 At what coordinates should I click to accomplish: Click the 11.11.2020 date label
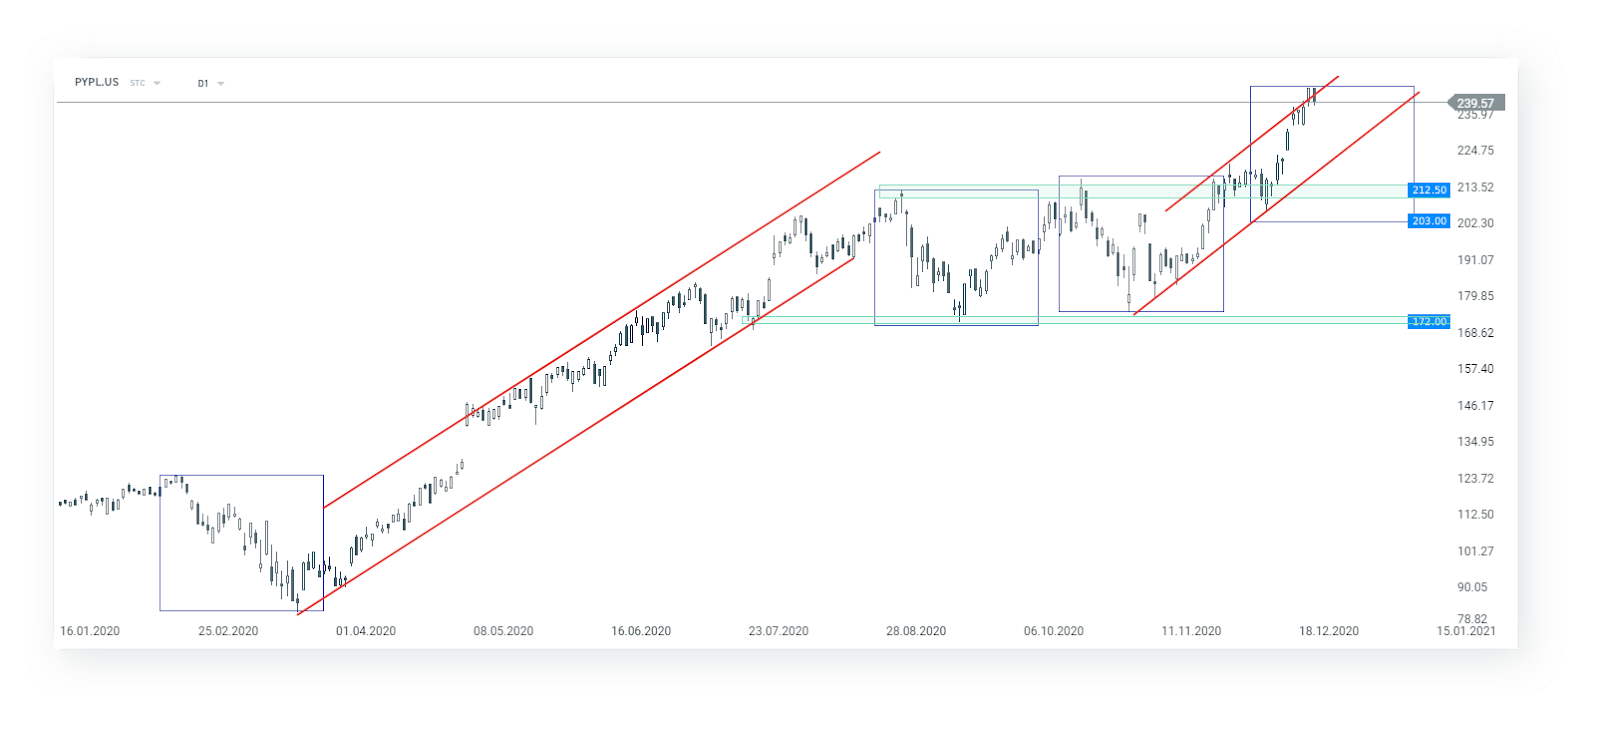[1191, 631]
